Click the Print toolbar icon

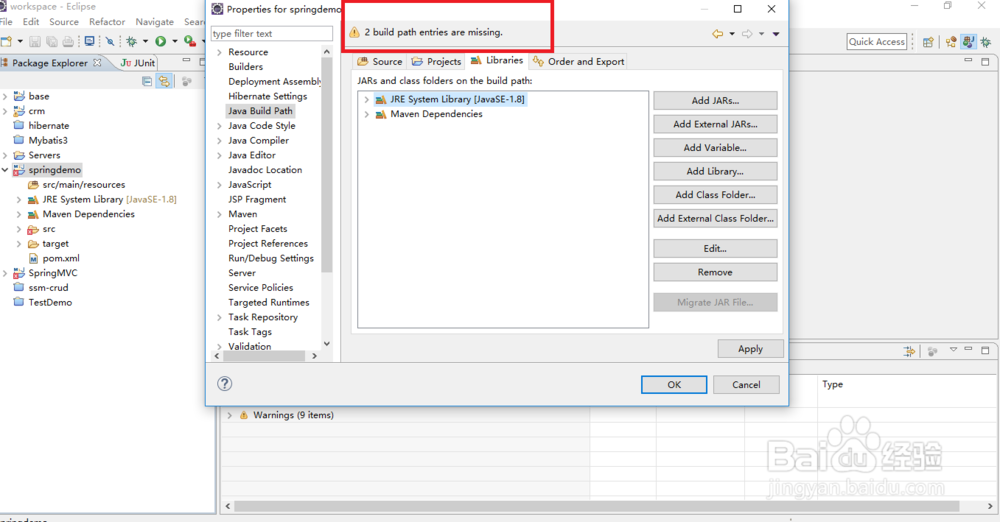[68, 41]
